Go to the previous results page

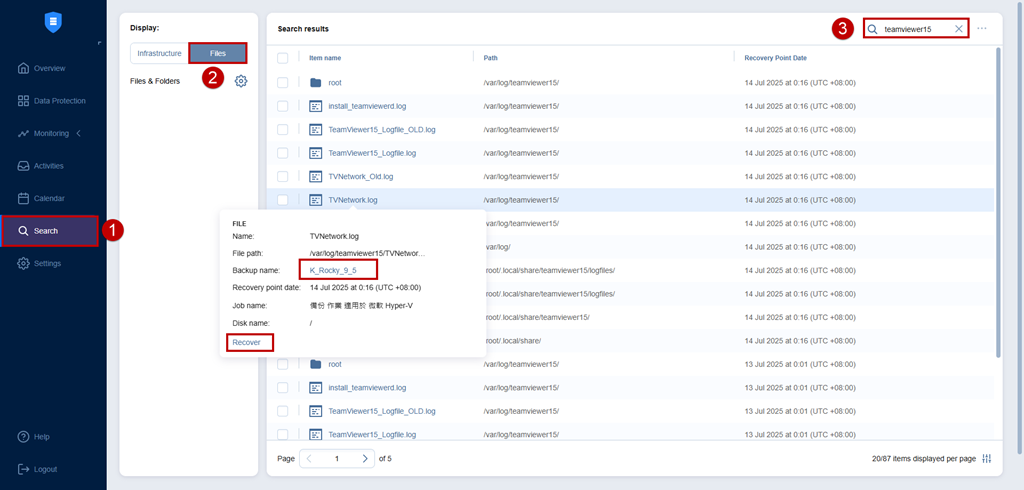[x=310, y=459]
